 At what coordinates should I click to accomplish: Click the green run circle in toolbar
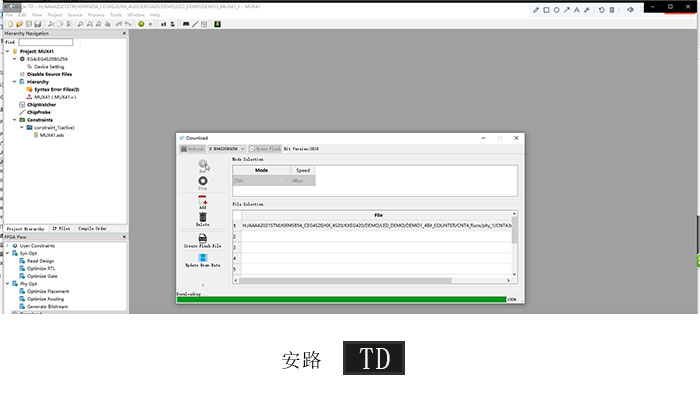[x=141, y=24]
